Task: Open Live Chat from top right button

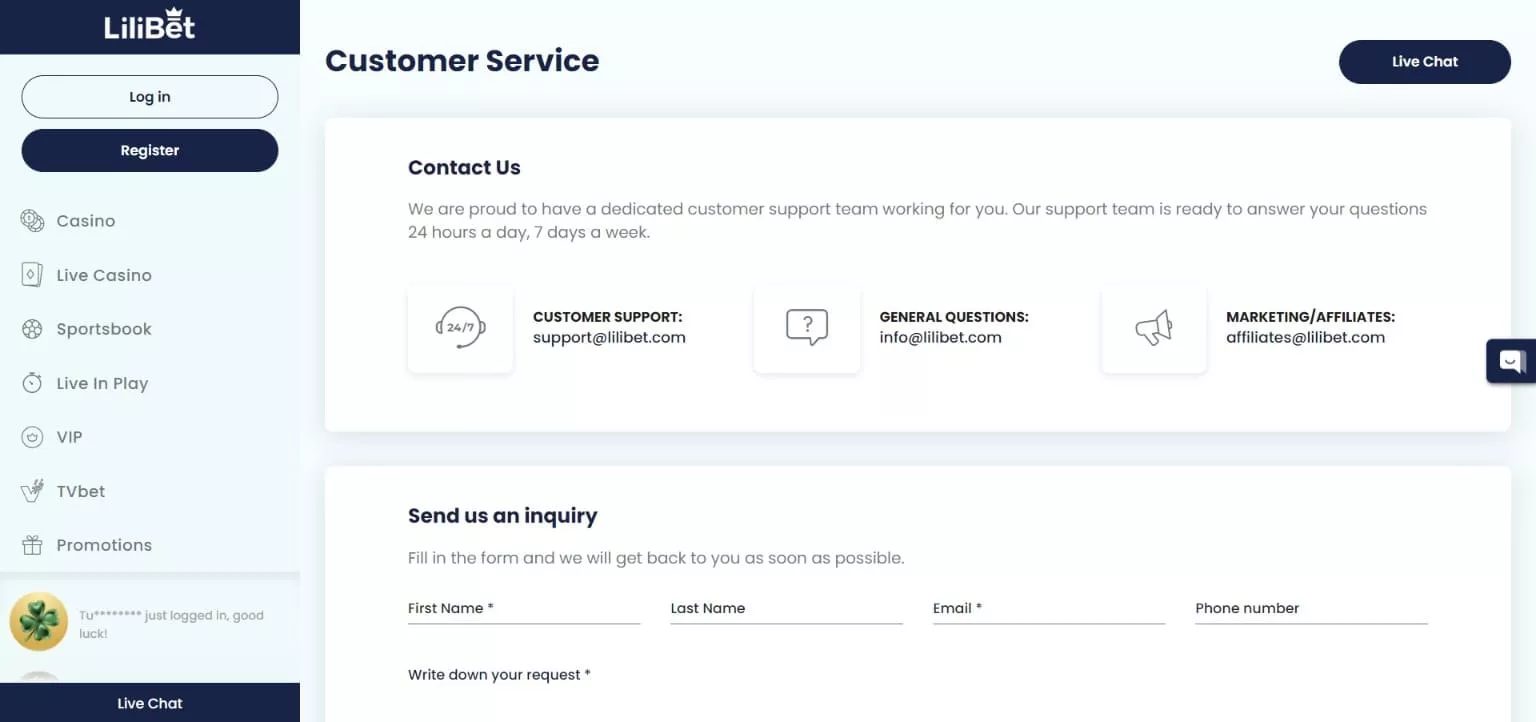Action: click(x=1424, y=62)
